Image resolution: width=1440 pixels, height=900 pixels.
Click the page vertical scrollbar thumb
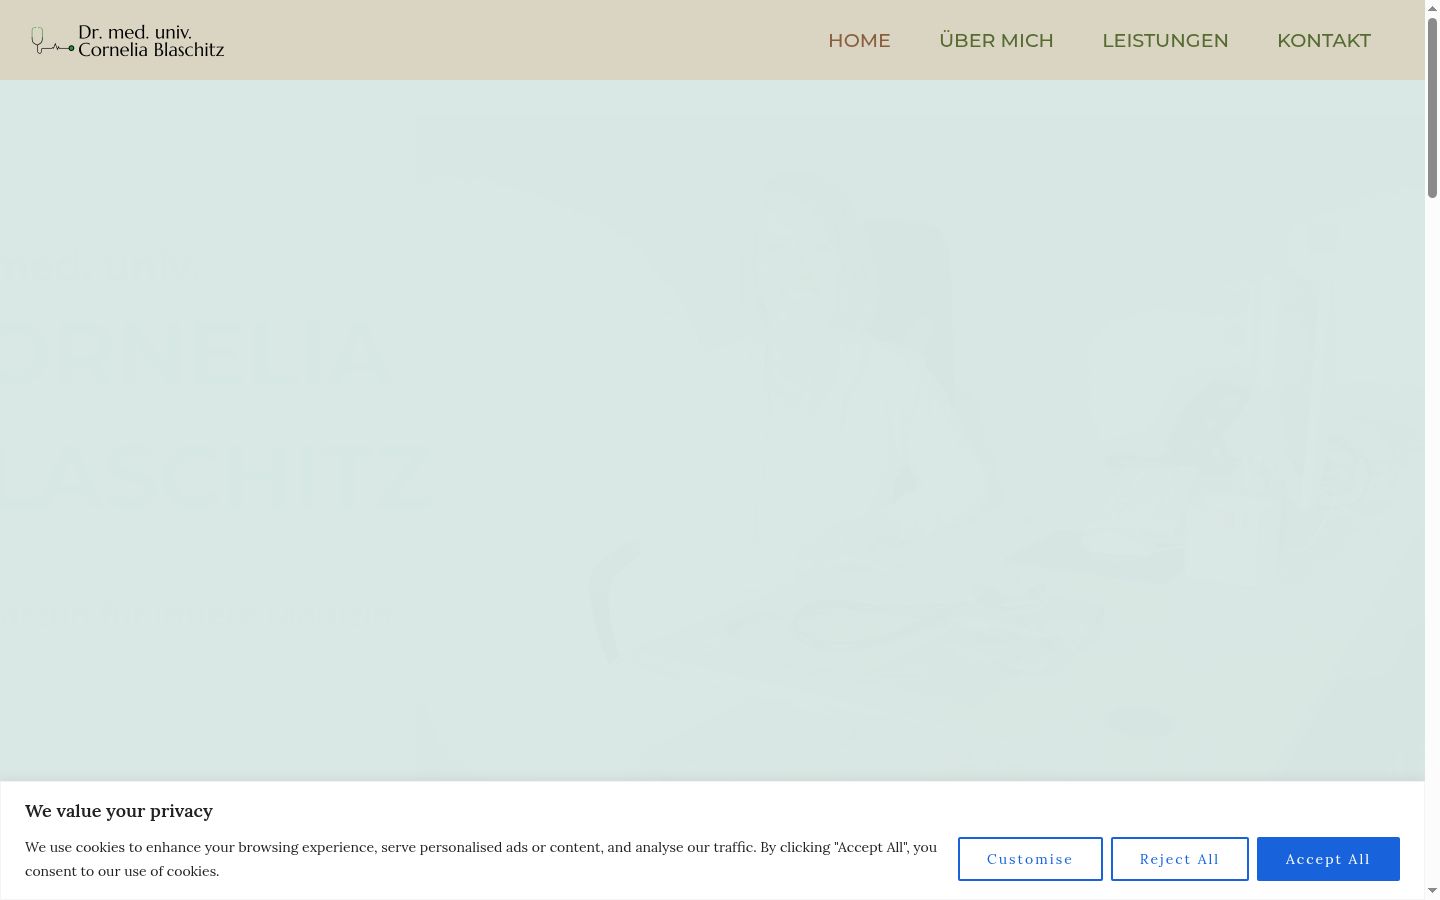[x=1432, y=107]
